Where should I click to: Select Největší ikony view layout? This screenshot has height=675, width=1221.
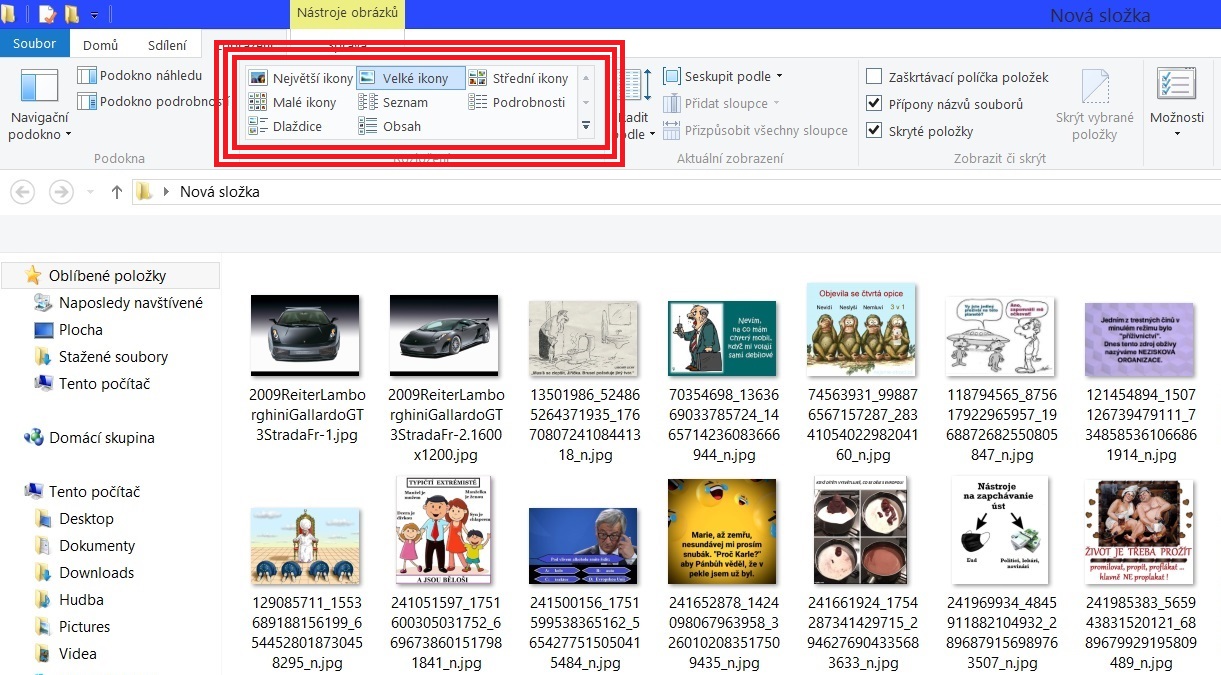point(301,78)
